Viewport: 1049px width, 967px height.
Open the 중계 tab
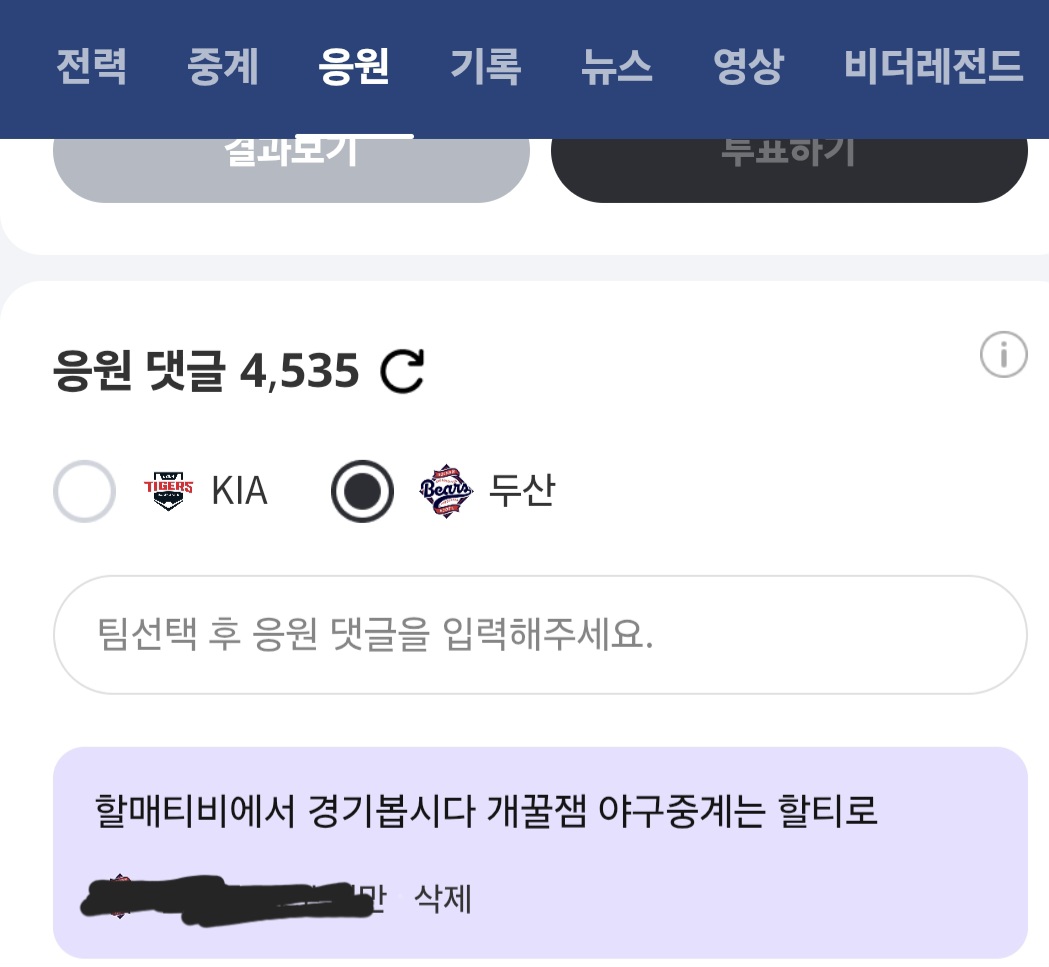[x=222, y=67]
